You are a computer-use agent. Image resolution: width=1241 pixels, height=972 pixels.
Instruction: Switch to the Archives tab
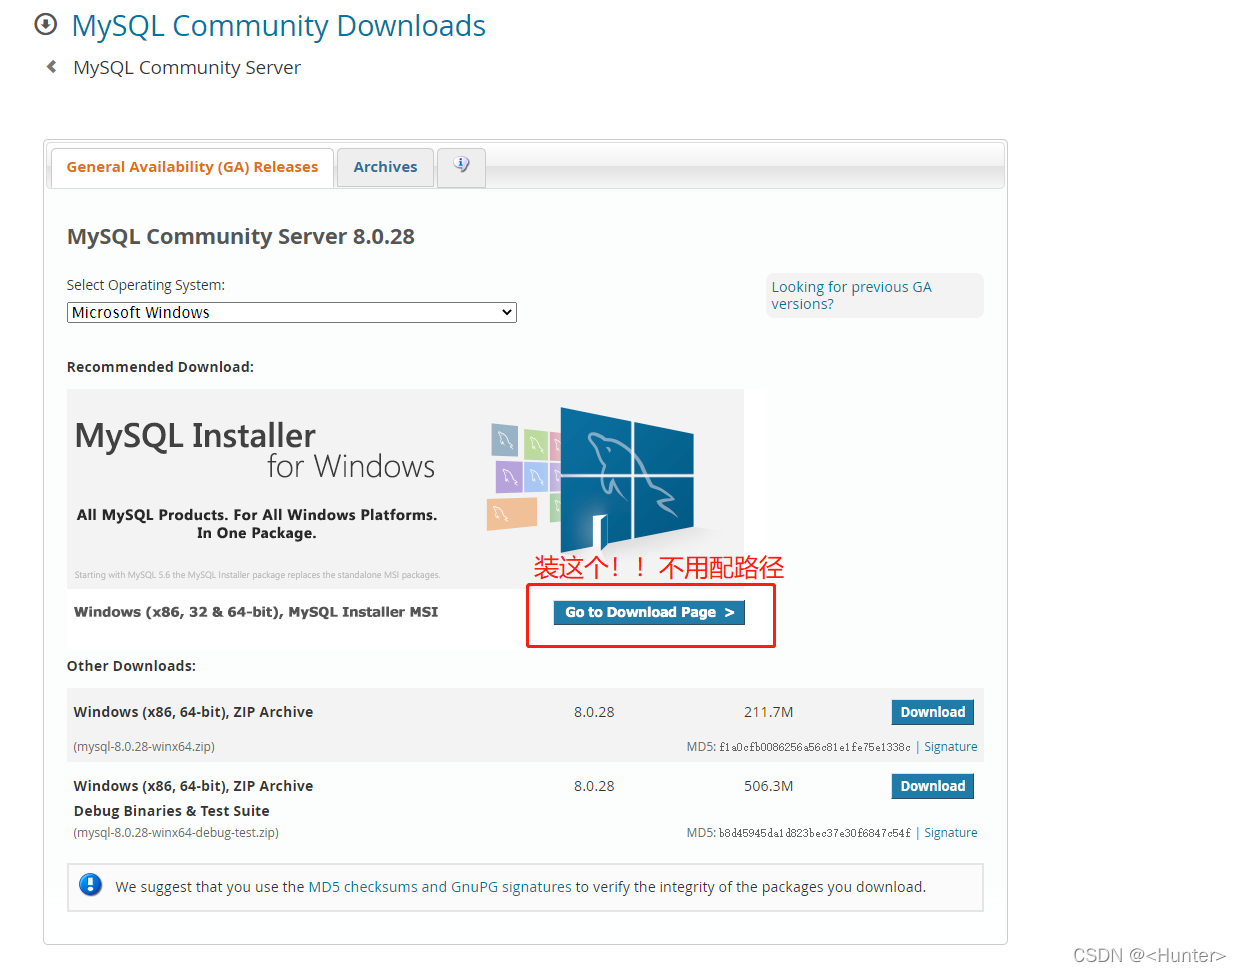pos(385,167)
